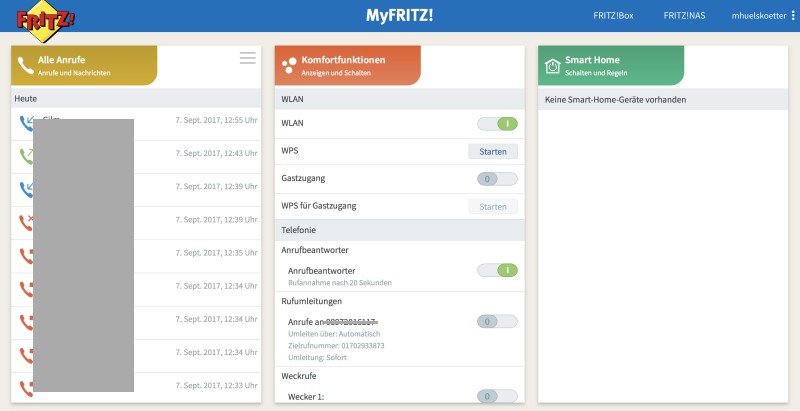The image size is (800, 411).
Task: Click Rufannahme nach 20 Sekunden text
Action: [x=340, y=282]
